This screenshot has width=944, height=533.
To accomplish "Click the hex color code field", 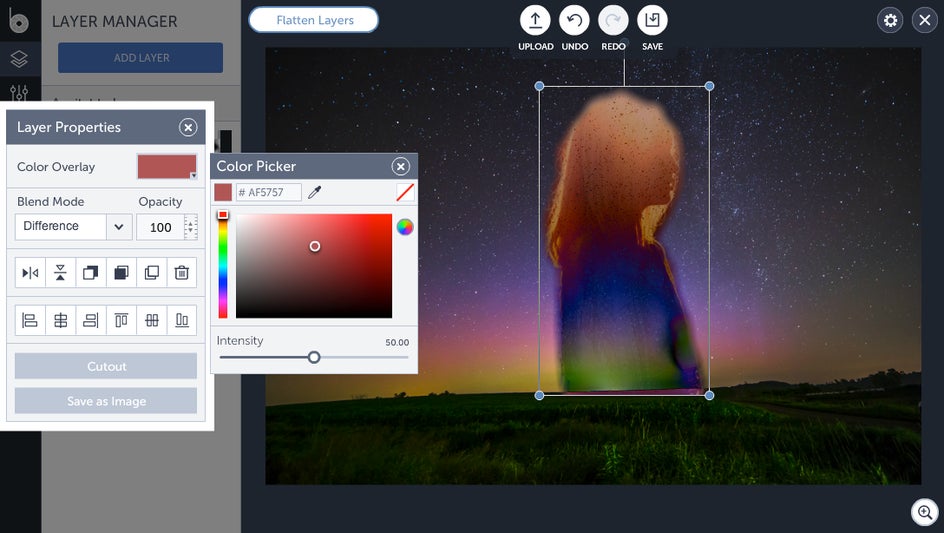I will (x=268, y=192).
